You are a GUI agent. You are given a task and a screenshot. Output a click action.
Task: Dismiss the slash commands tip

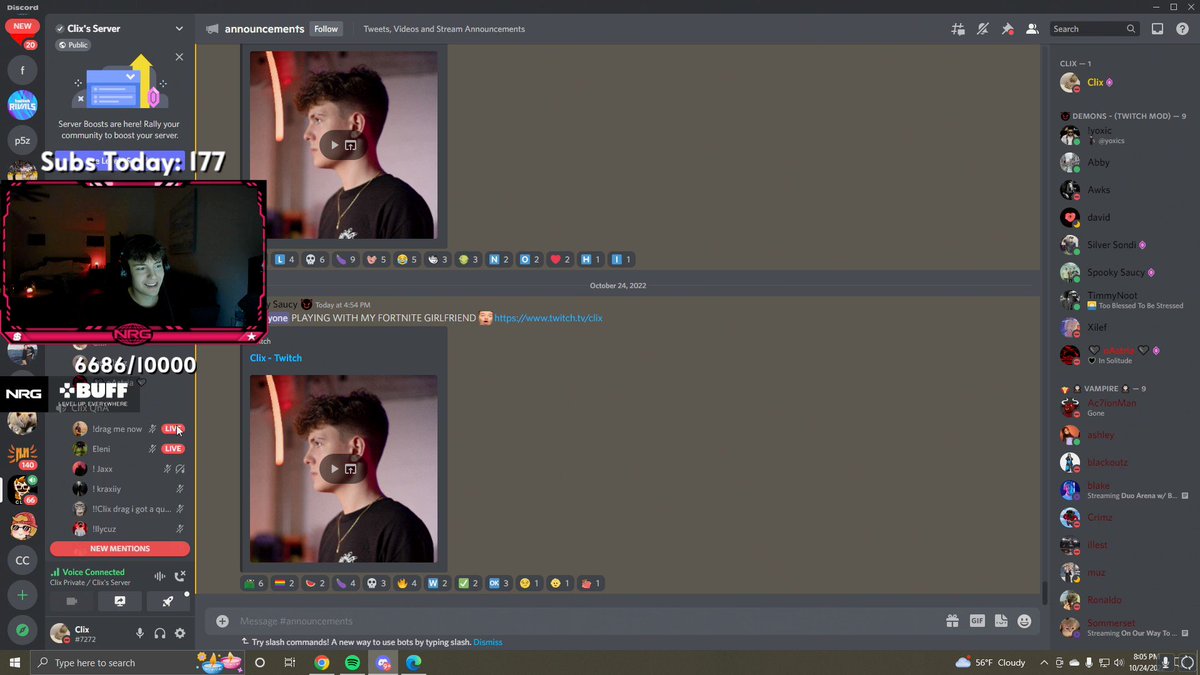488,642
